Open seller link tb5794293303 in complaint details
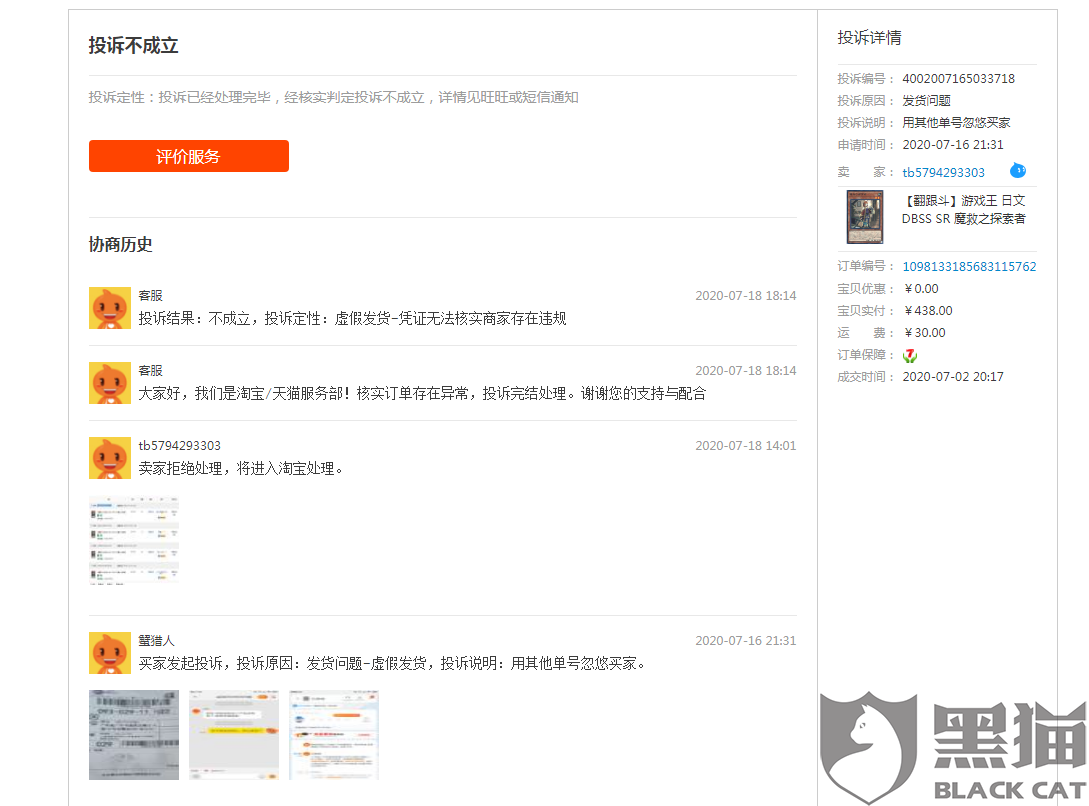The width and height of the screenshot is (1089, 806). point(943,172)
